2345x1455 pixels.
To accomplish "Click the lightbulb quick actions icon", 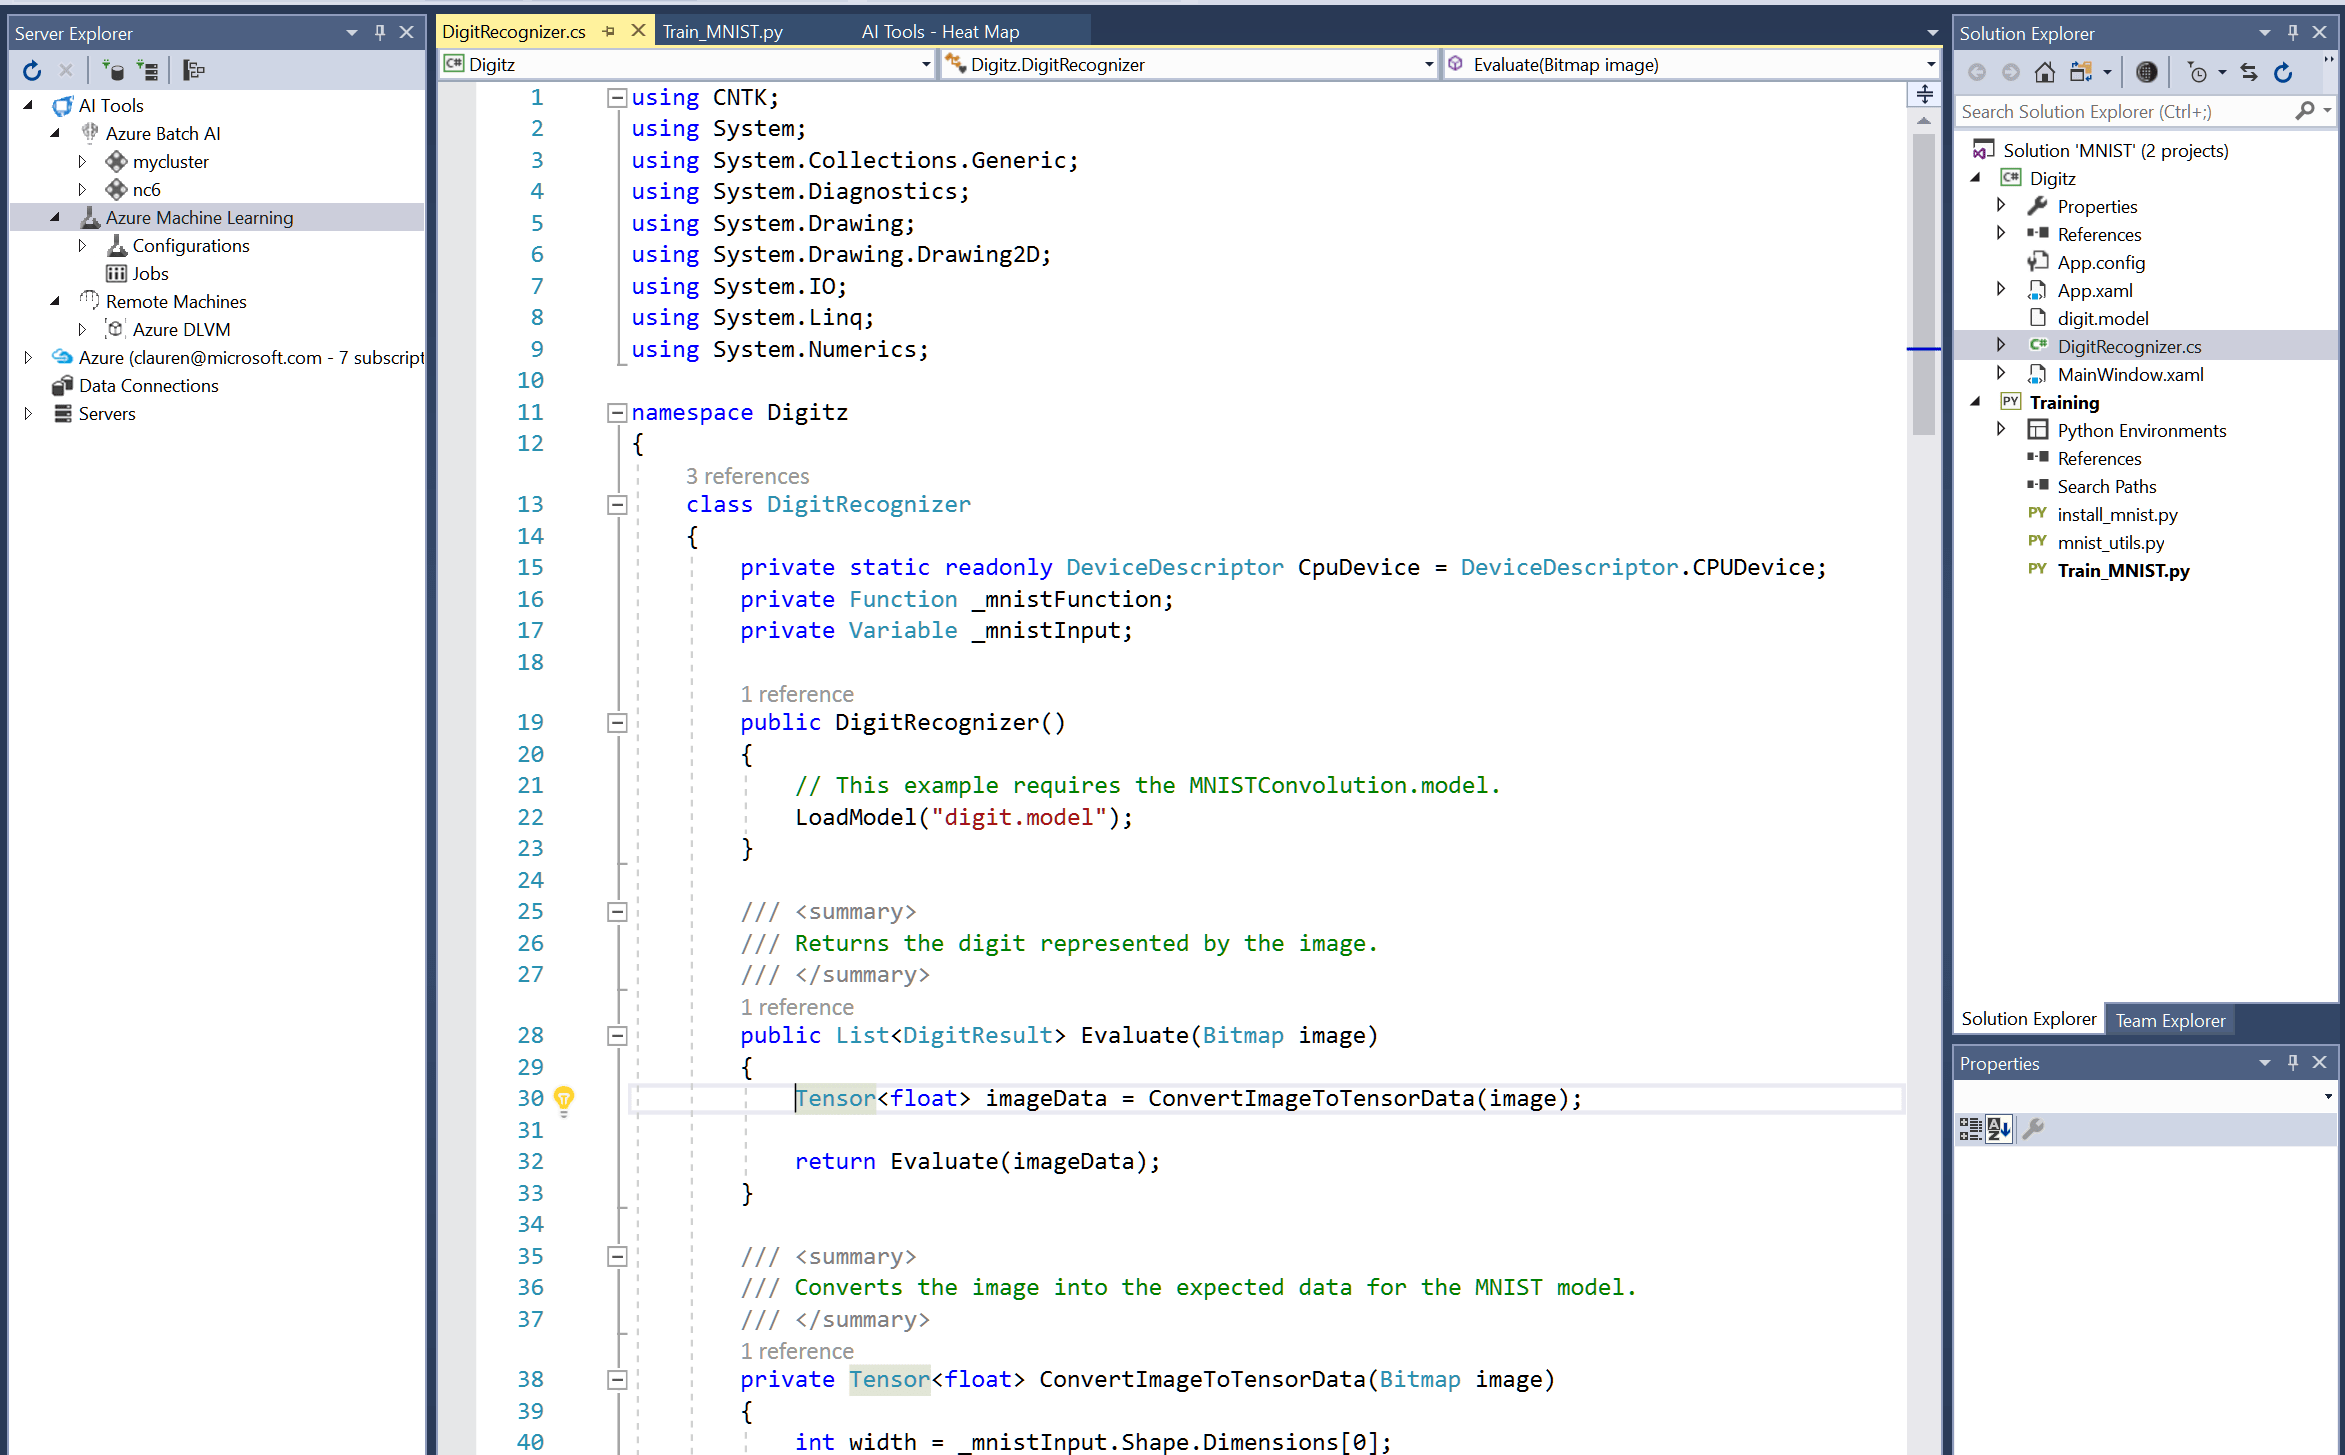I will click(564, 1099).
